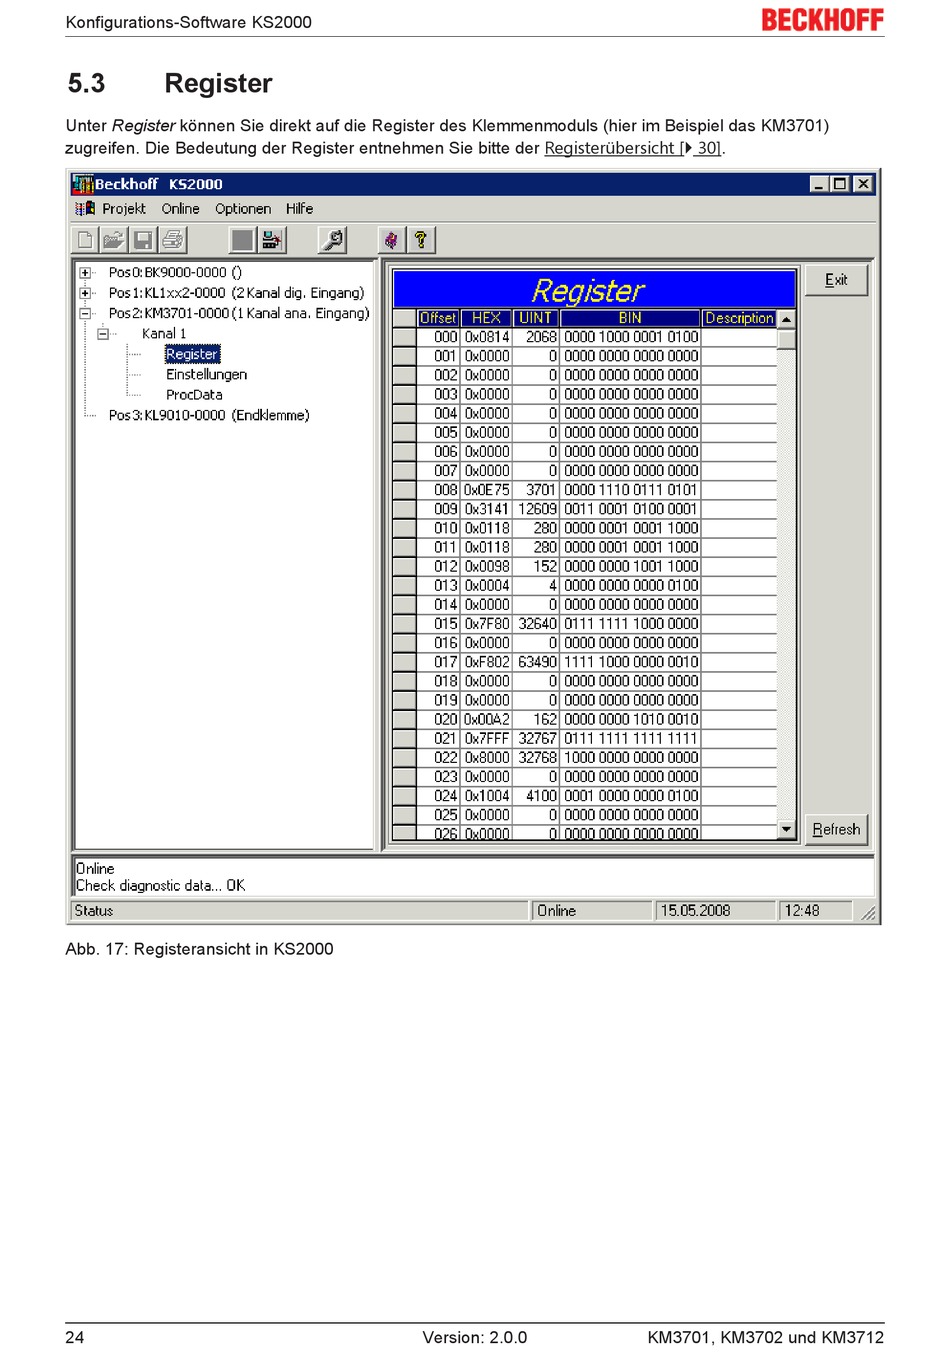
Task: Click the HEX column header
Action: pos(486,318)
